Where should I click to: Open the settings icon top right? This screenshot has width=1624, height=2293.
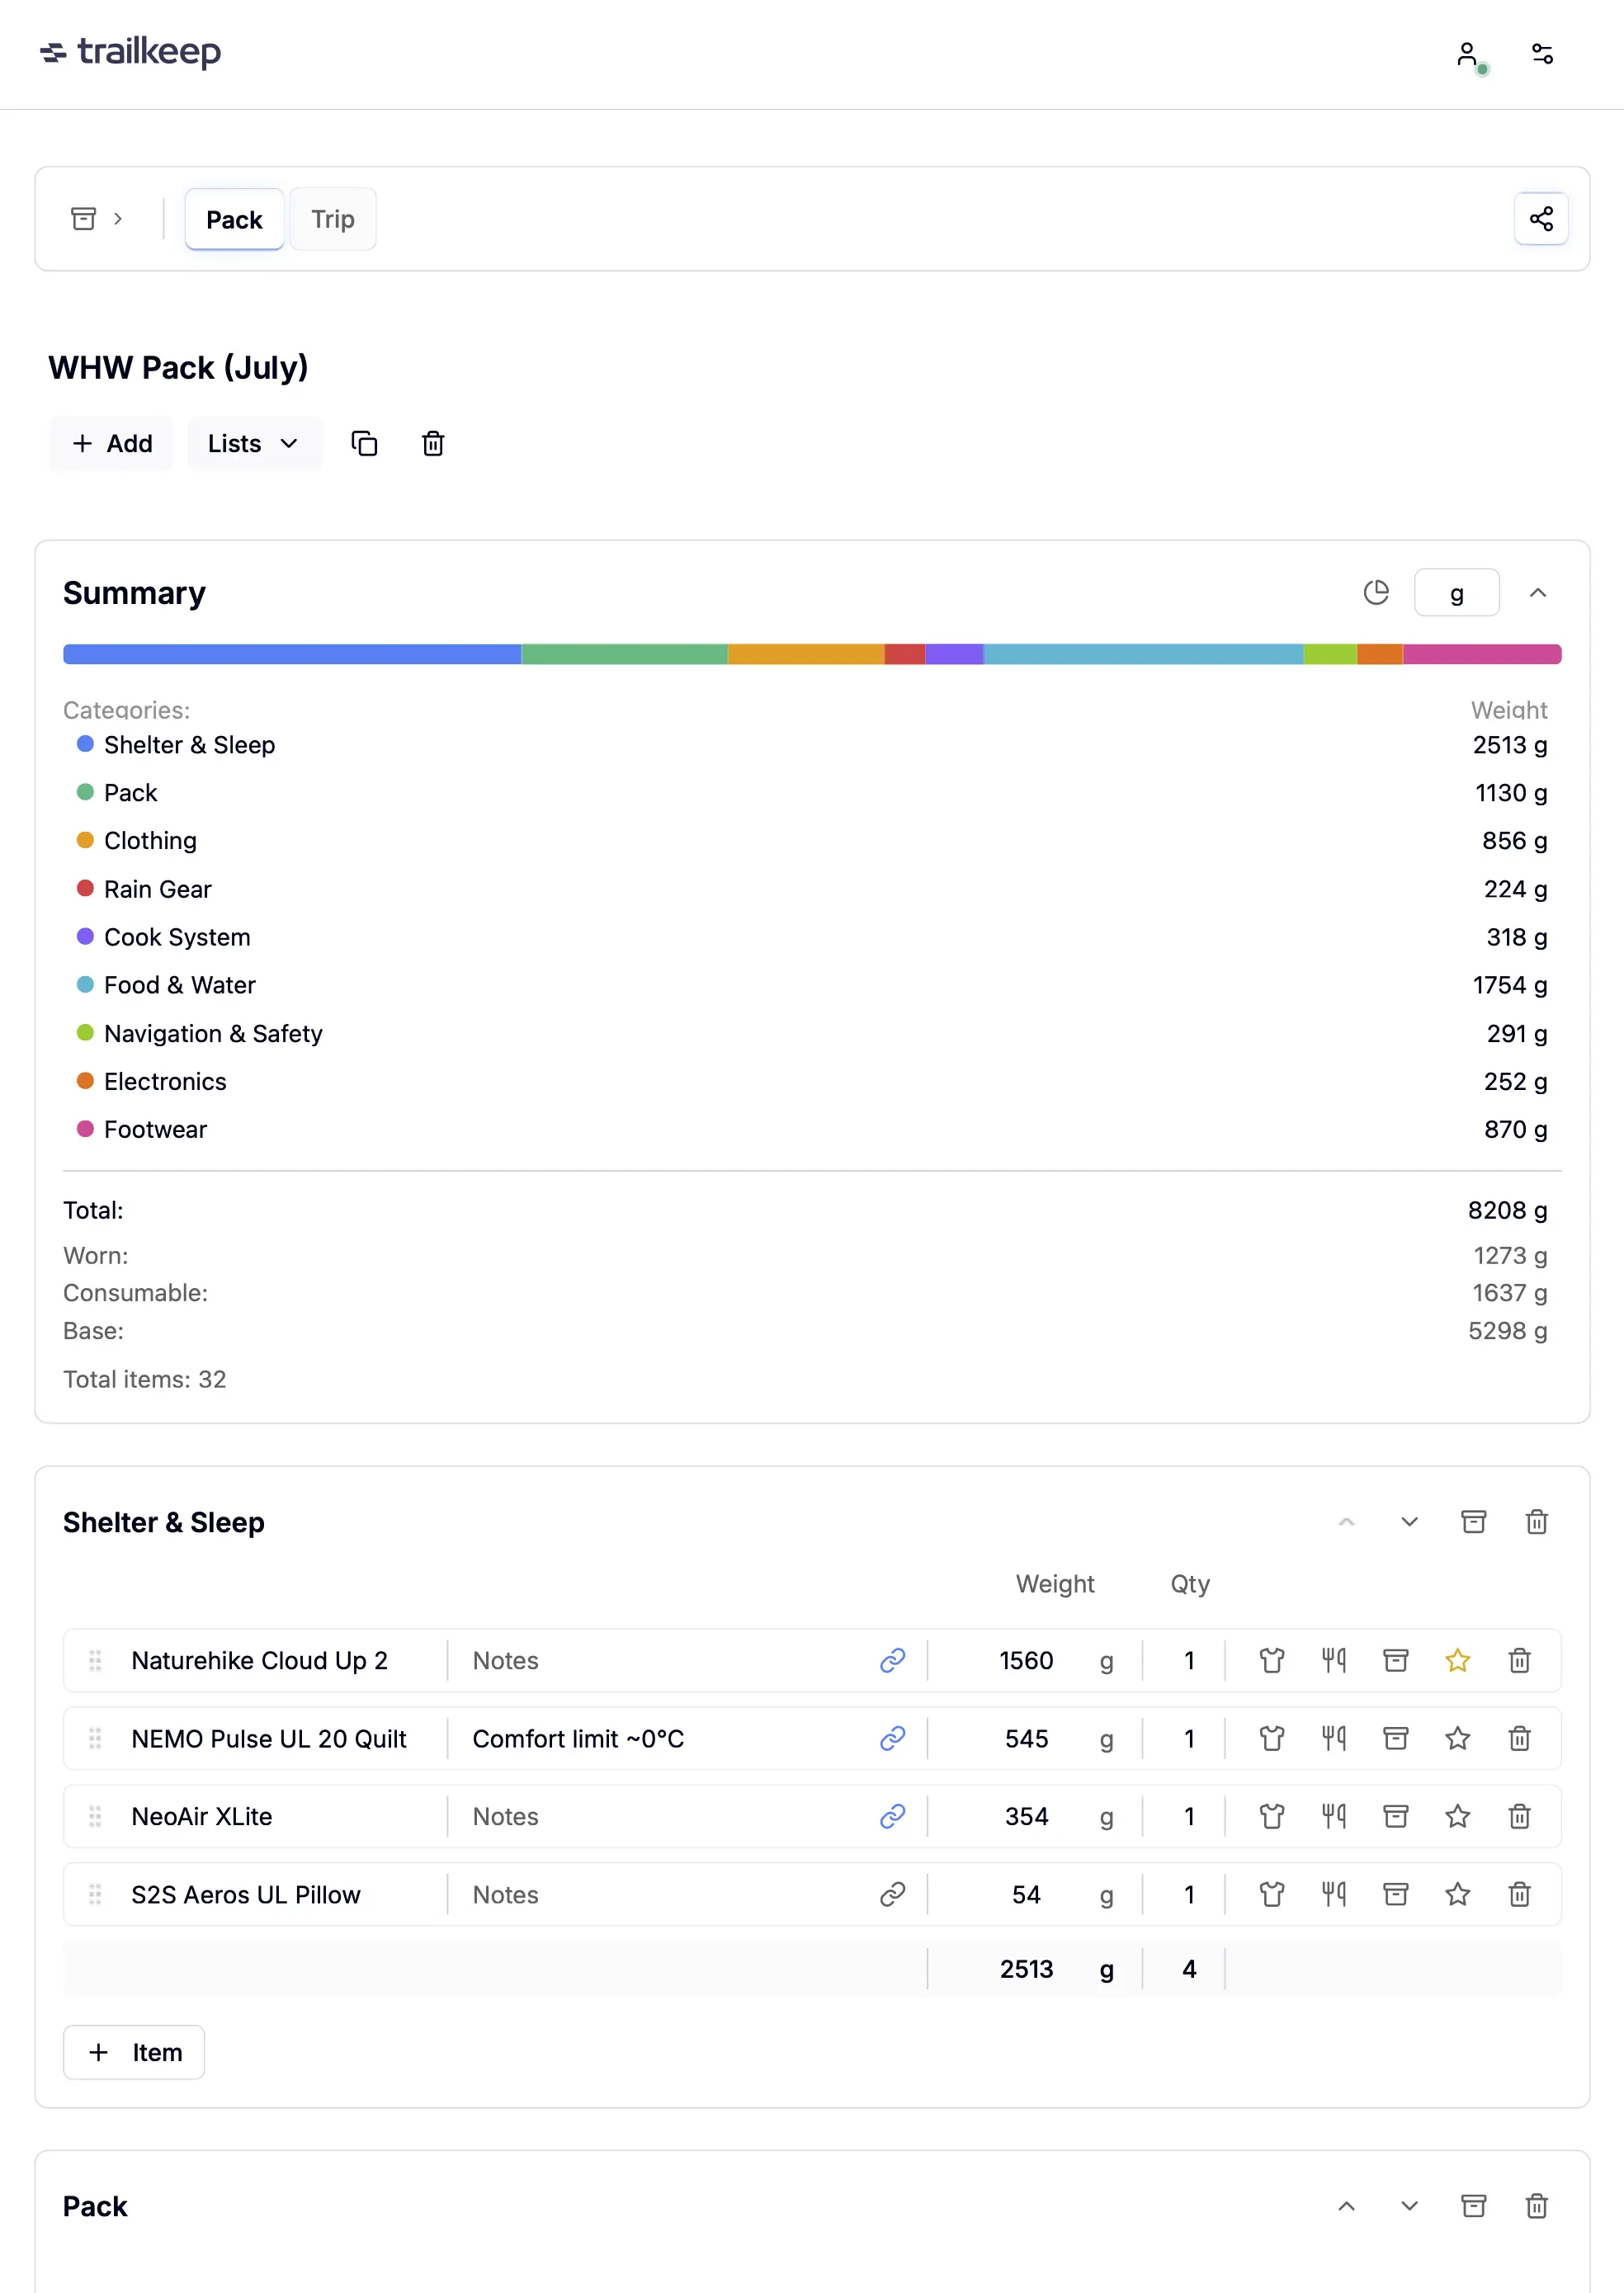click(1542, 54)
